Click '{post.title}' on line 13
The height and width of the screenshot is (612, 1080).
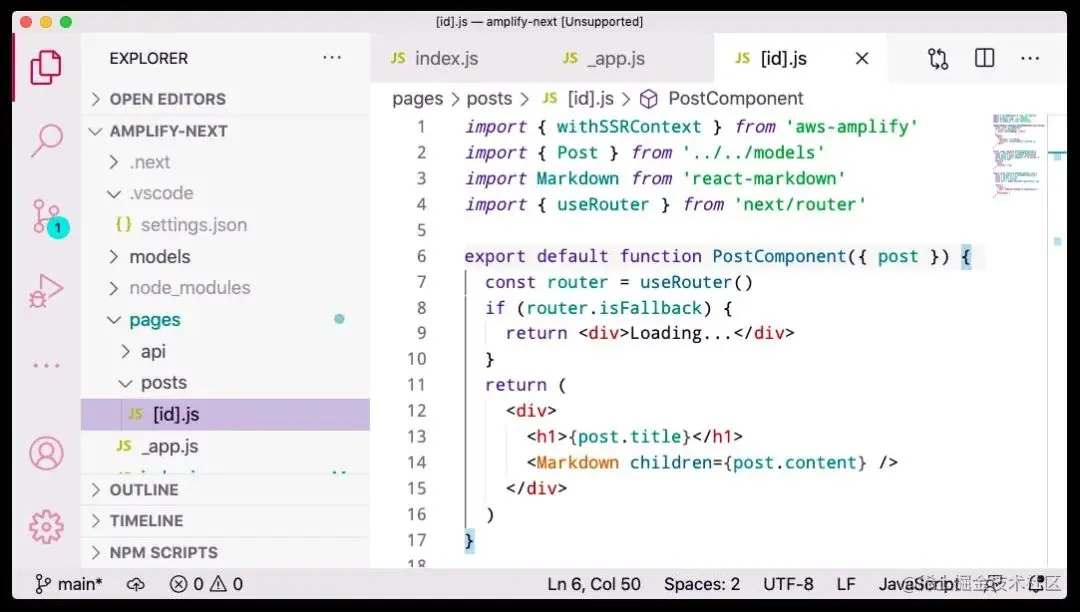[x=629, y=436]
